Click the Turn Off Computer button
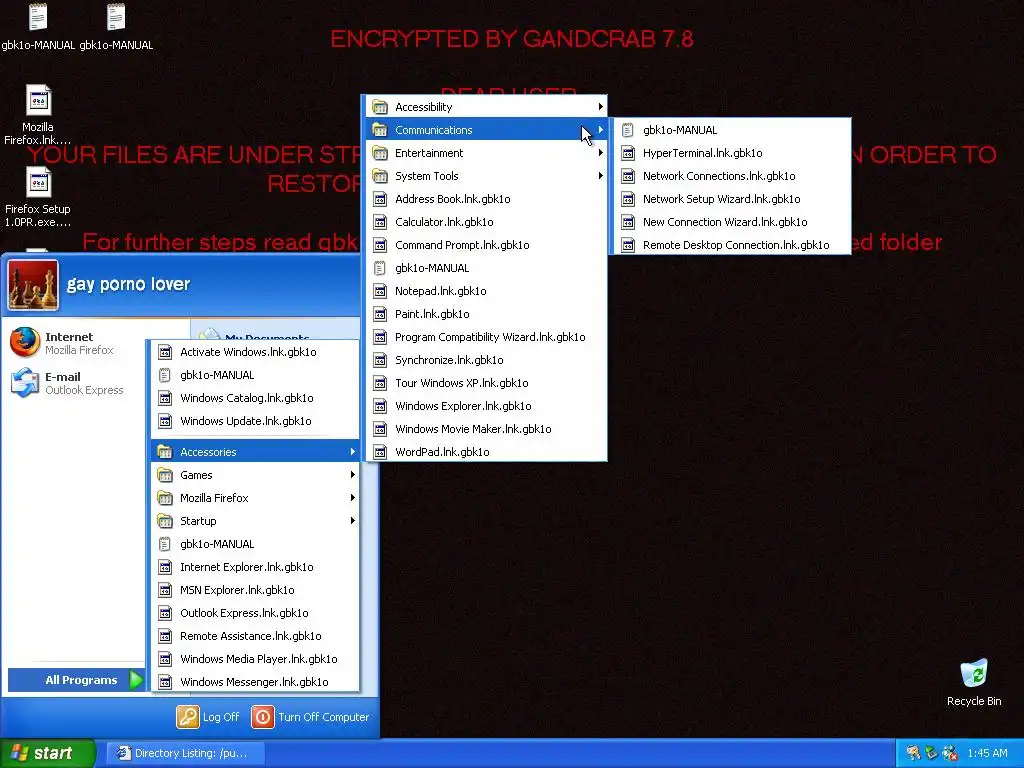Screen dimensions: 1024x768 tap(310, 716)
